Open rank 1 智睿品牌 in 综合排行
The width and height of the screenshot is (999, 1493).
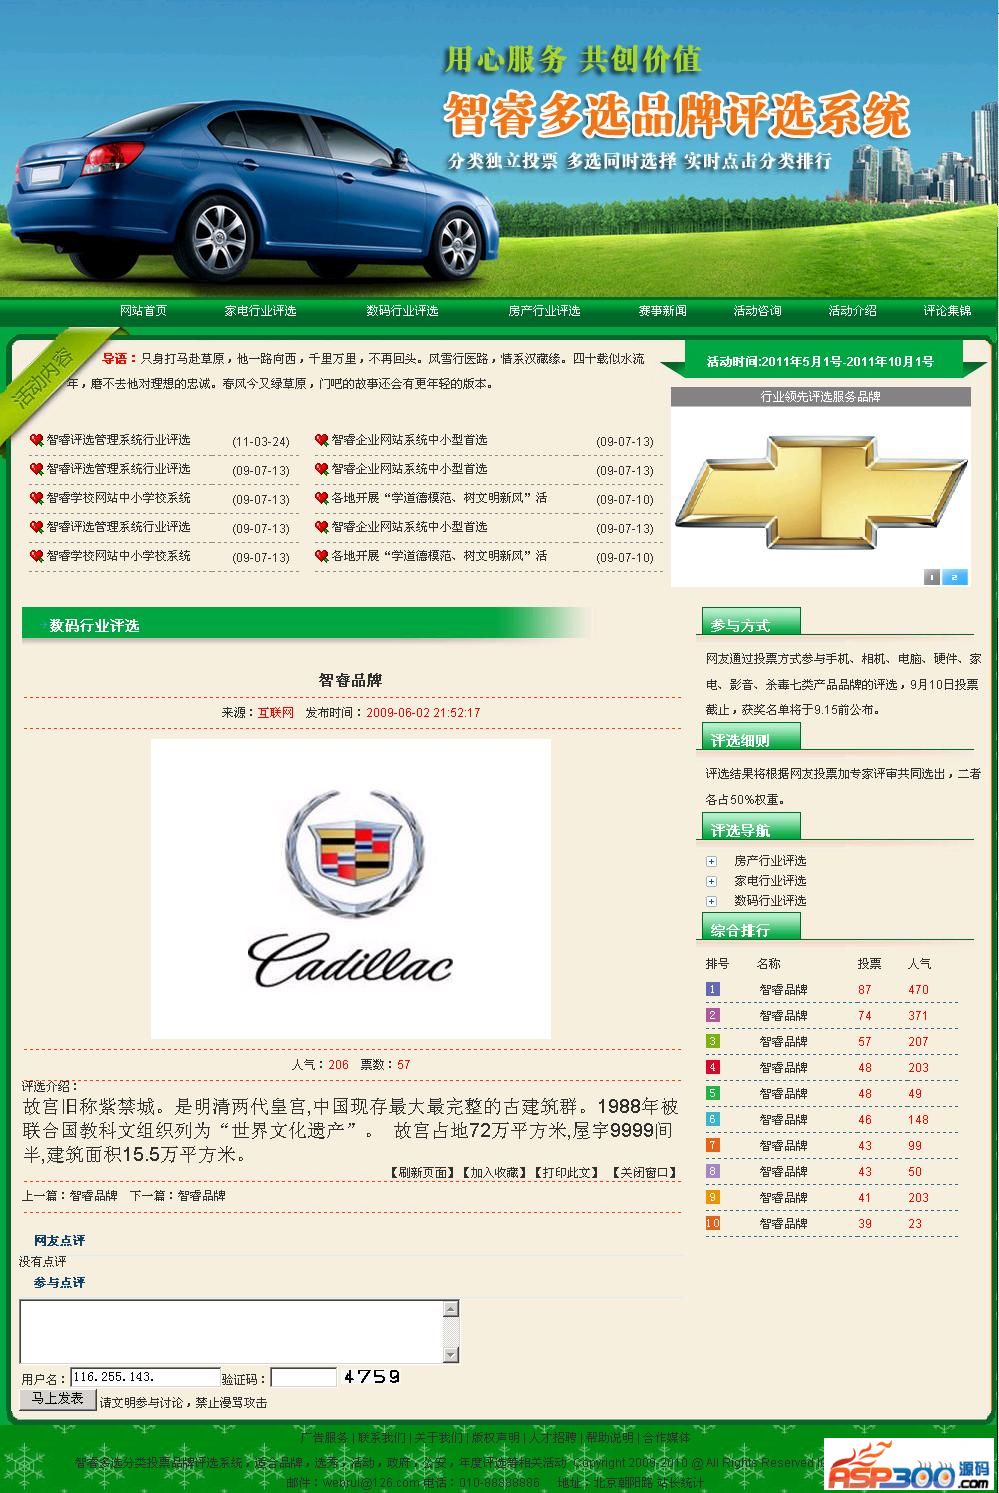tap(783, 990)
